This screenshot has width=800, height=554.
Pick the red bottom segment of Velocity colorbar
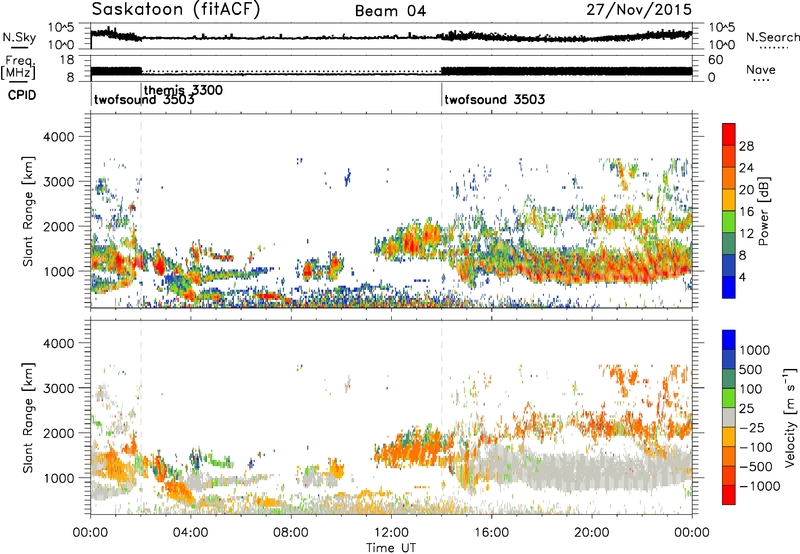[729, 495]
